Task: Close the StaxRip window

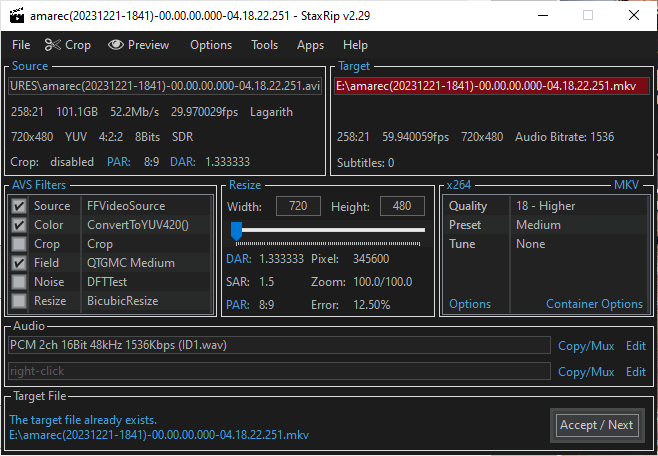Action: (634, 16)
